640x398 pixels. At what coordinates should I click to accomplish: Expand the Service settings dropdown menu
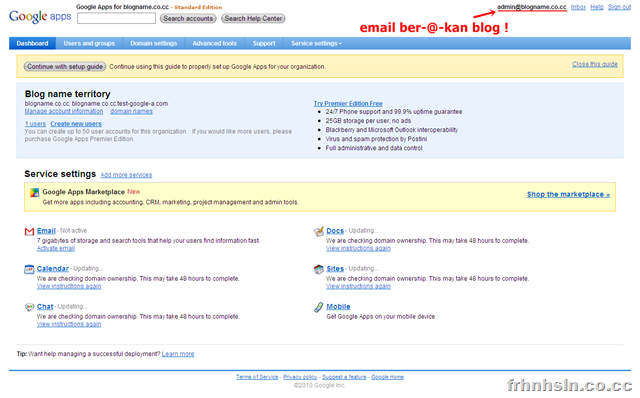(316, 43)
